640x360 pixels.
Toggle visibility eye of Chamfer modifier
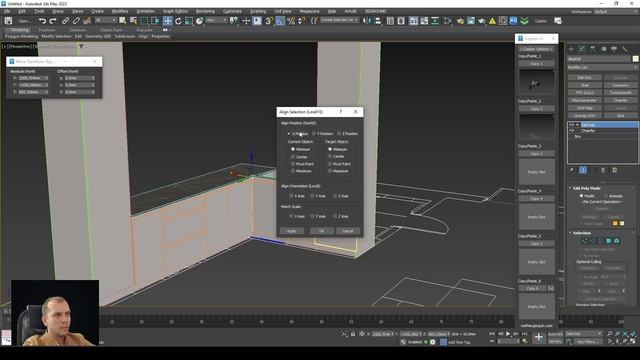(x=572, y=131)
